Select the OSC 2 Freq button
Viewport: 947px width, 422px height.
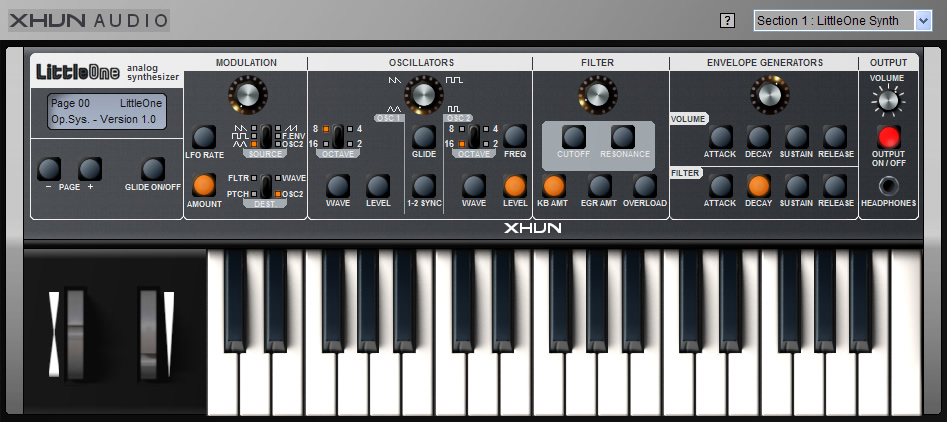tap(515, 137)
